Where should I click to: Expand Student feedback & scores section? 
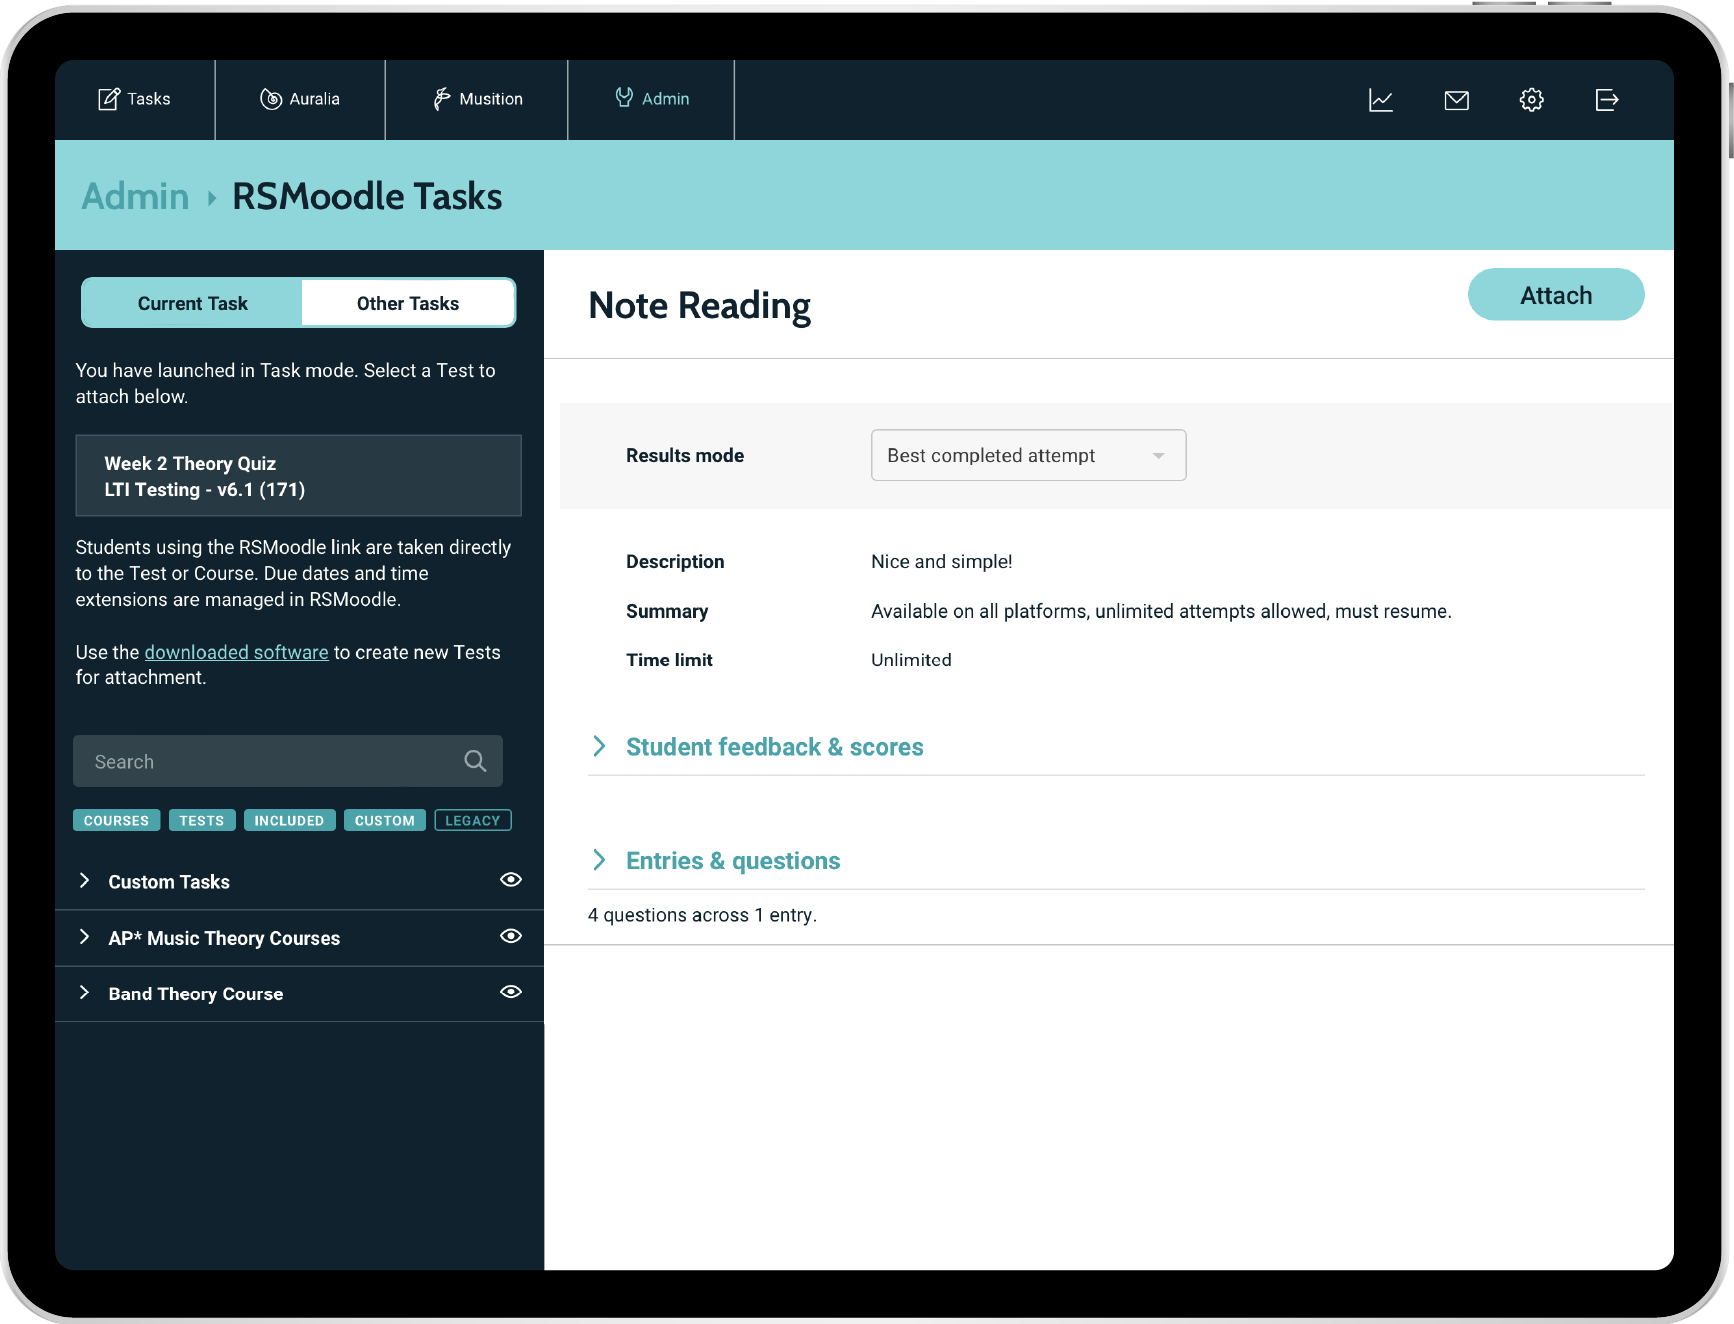tap(774, 747)
